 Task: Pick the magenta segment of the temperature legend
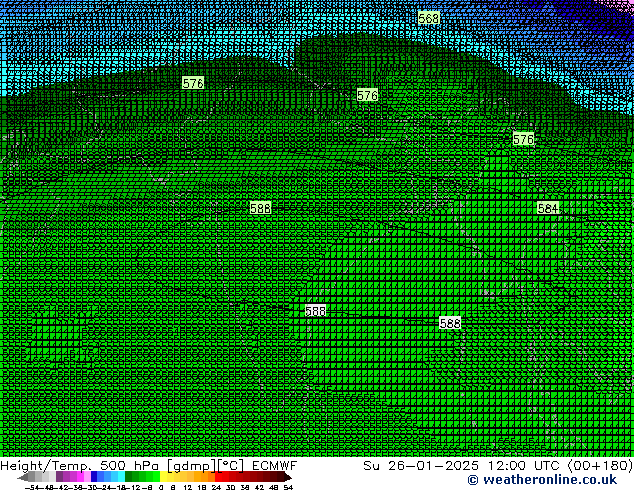(80, 476)
